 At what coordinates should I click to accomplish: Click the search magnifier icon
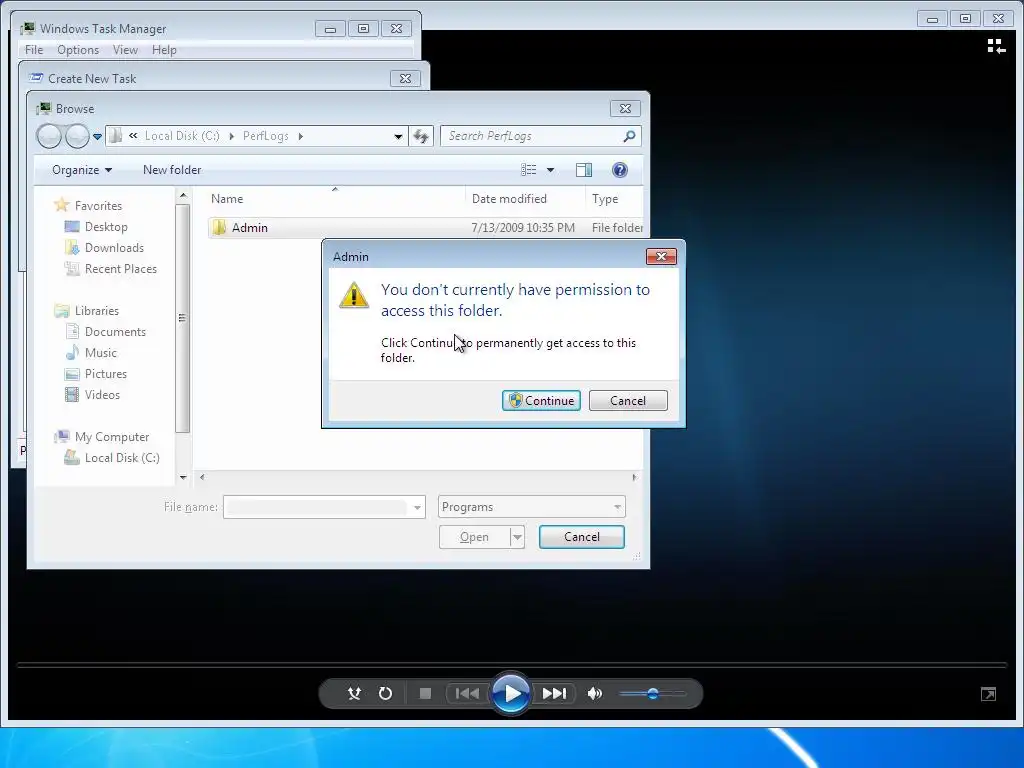pyautogui.click(x=629, y=136)
